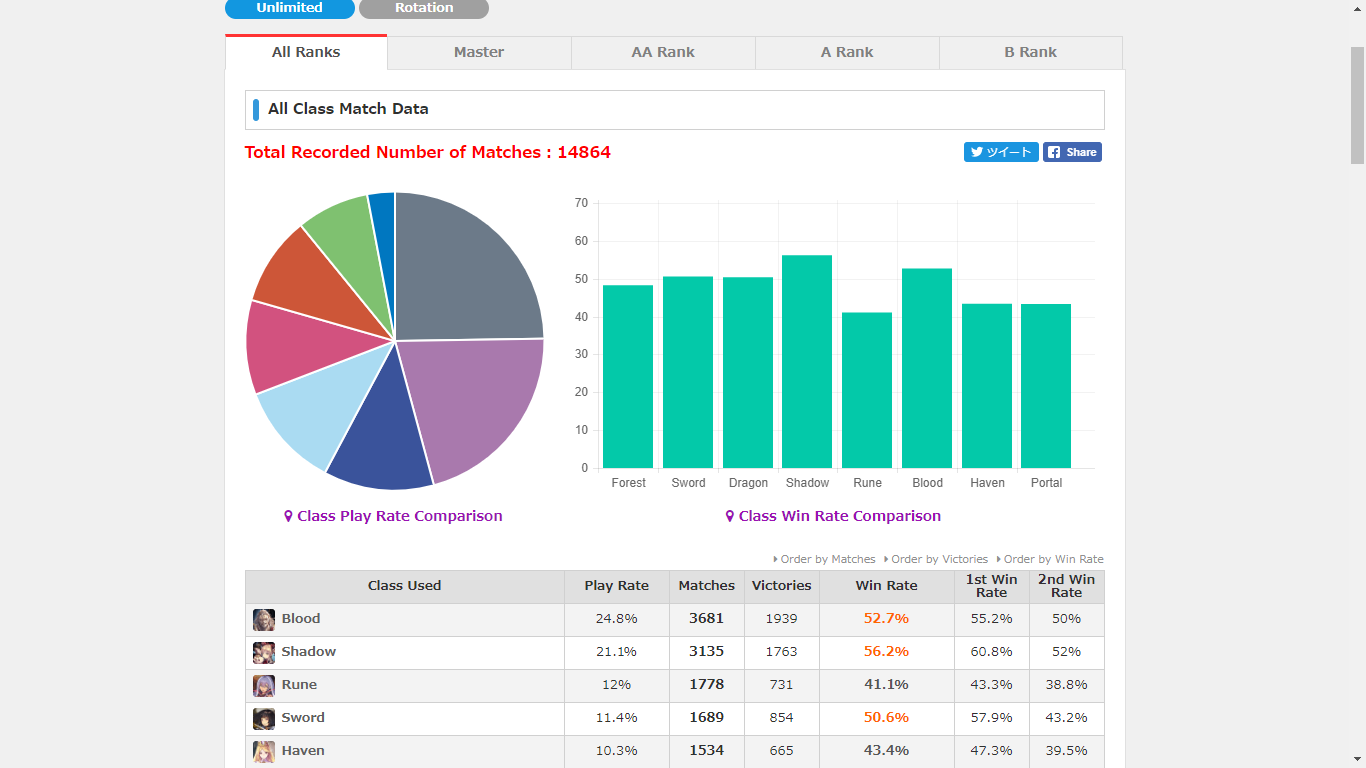Click Blood's 52.7% win rate cell
The image size is (1366, 768).
[887, 619]
